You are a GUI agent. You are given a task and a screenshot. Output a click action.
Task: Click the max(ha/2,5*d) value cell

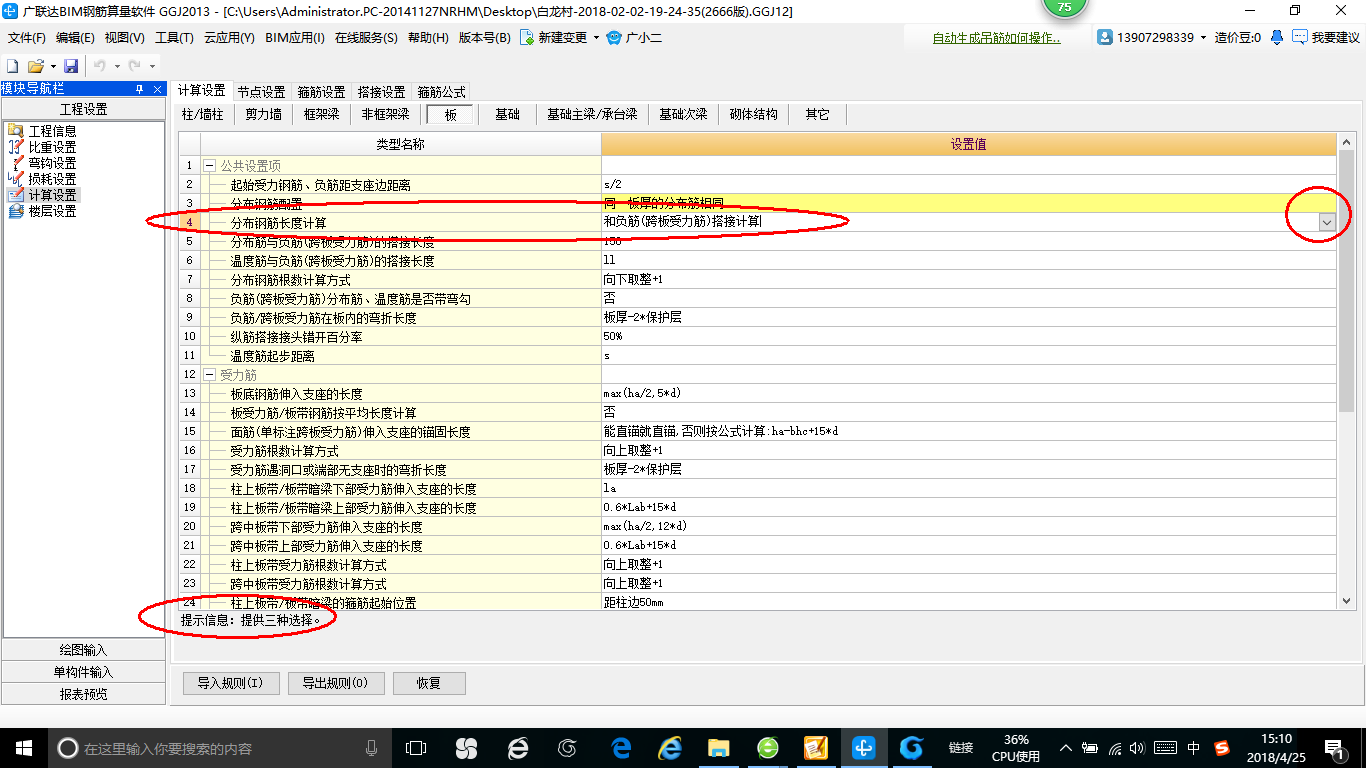point(968,393)
